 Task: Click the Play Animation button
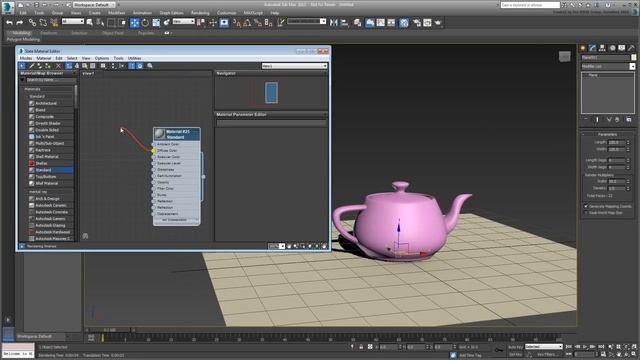[585, 347]
